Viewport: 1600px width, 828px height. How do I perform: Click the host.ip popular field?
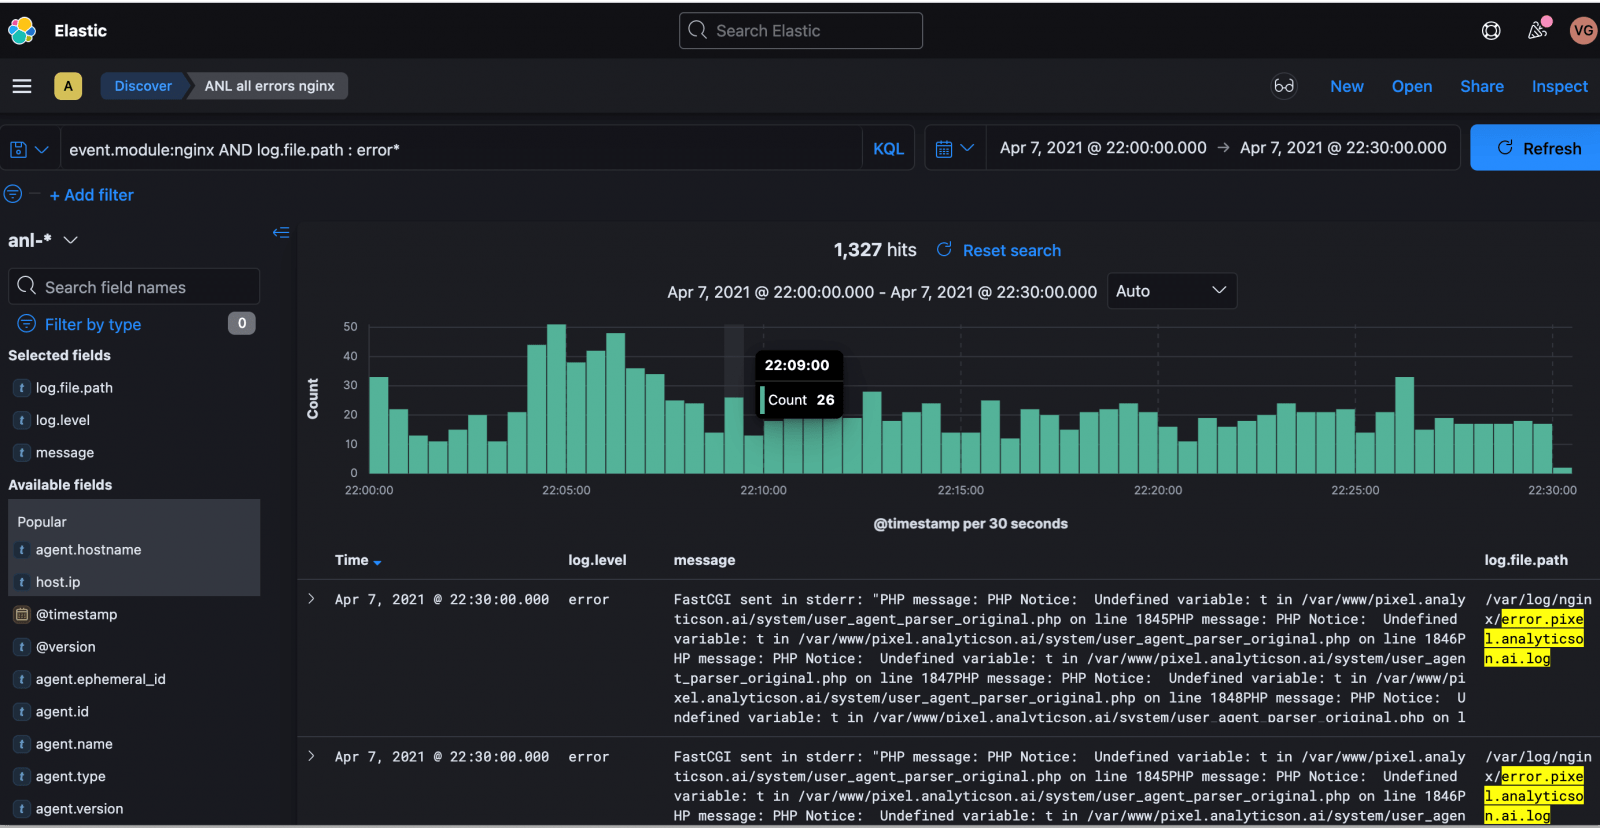(x=58, y=582)
